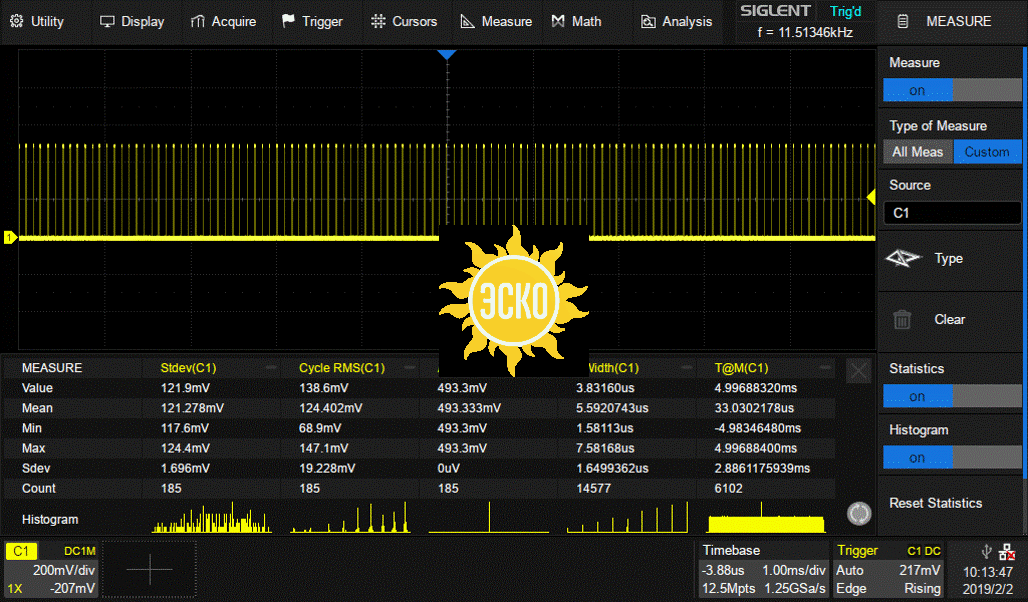The height and width of the screenshot is (602, 1028).
Task: Click the 1.25GSa/s sample rate value
Action: coord(794,588)
